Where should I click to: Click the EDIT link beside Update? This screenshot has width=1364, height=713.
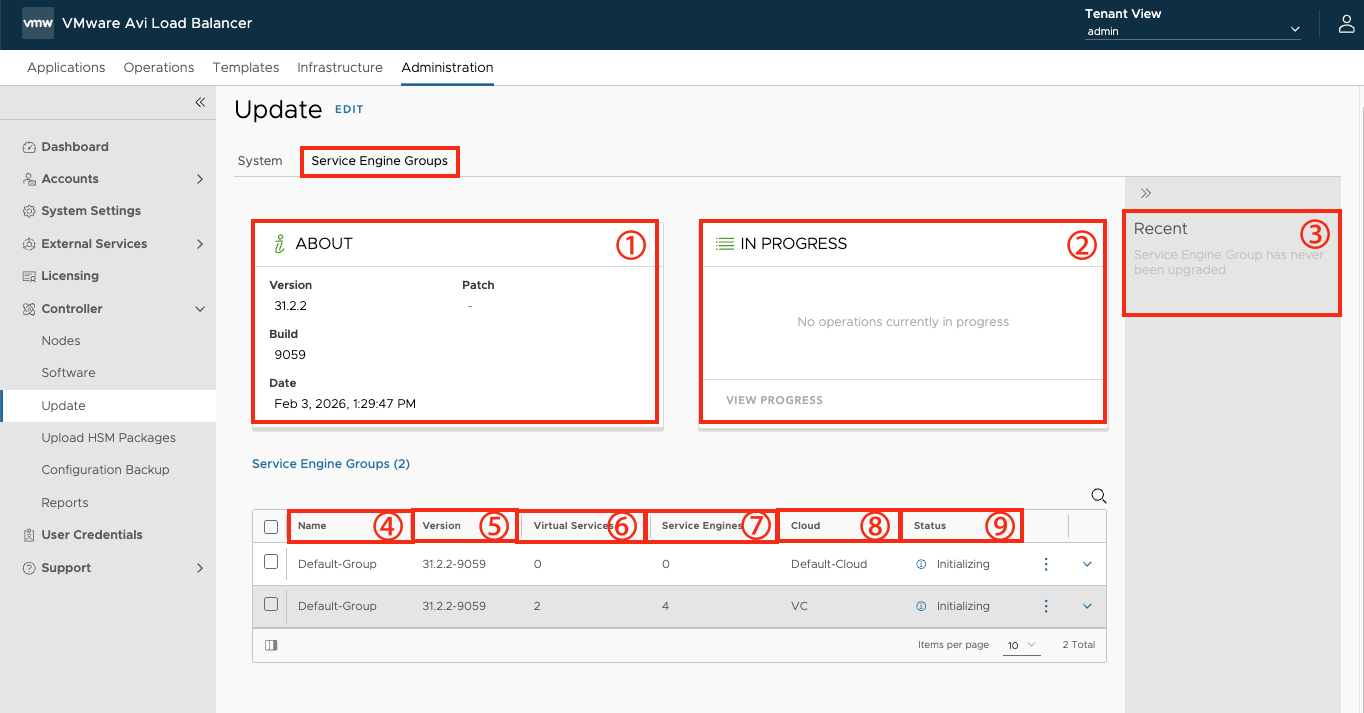349,110
